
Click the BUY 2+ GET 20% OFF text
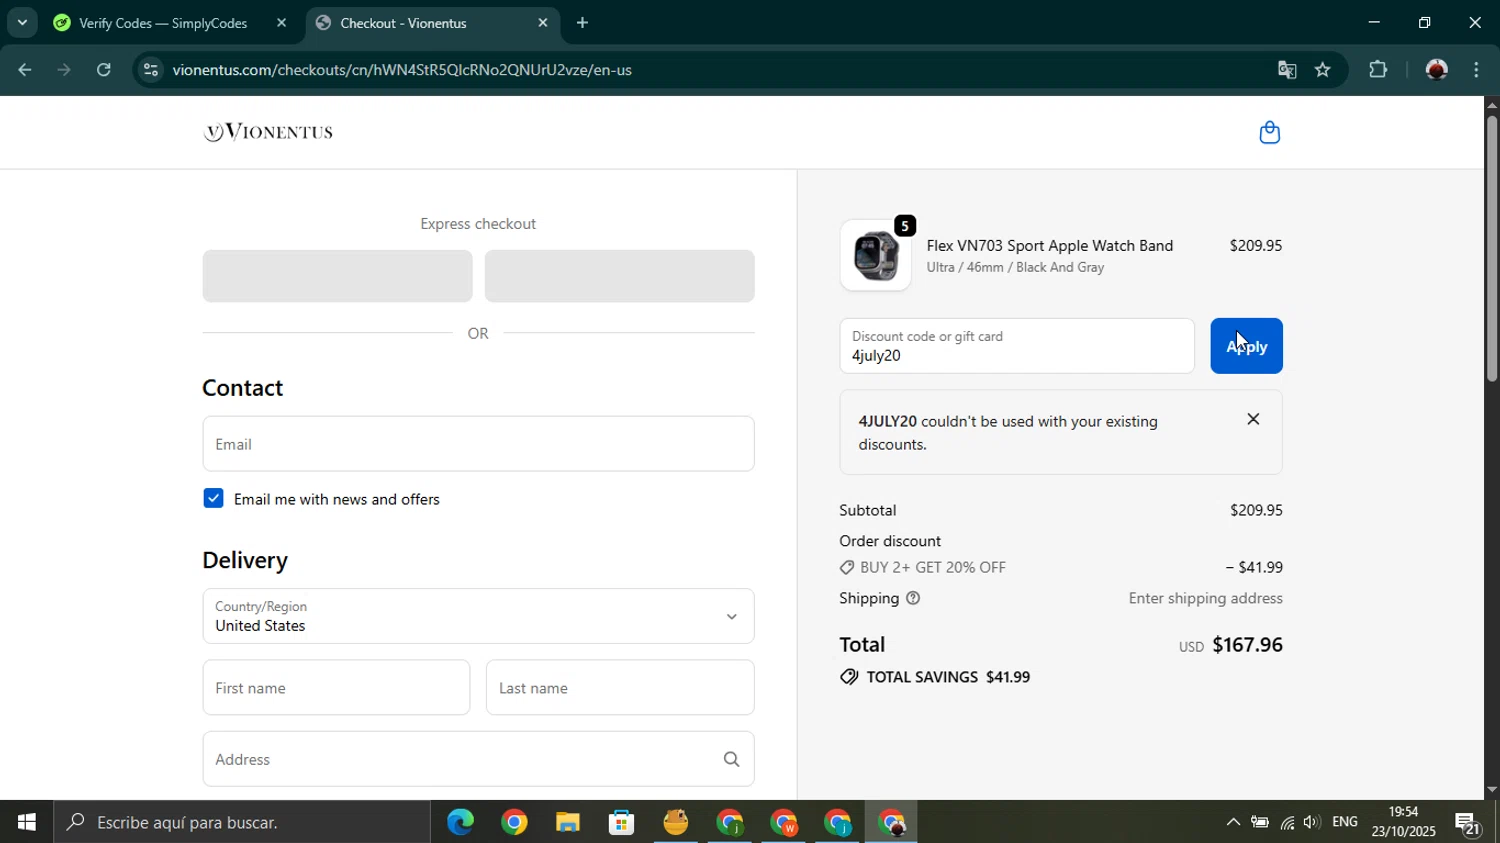(933, 567)
